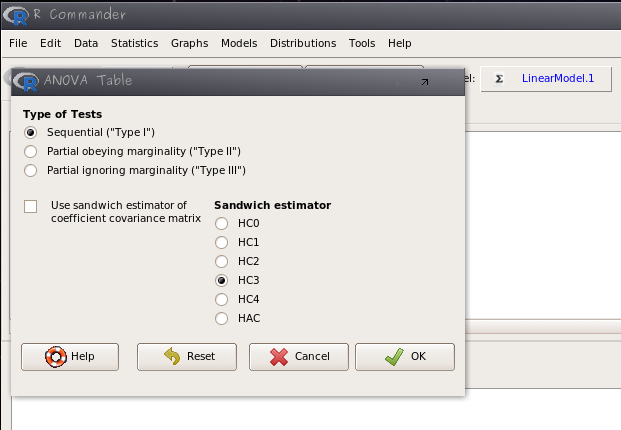Click the LinearModel.1 active model button
621x430 pixels.
click(545, 79)
